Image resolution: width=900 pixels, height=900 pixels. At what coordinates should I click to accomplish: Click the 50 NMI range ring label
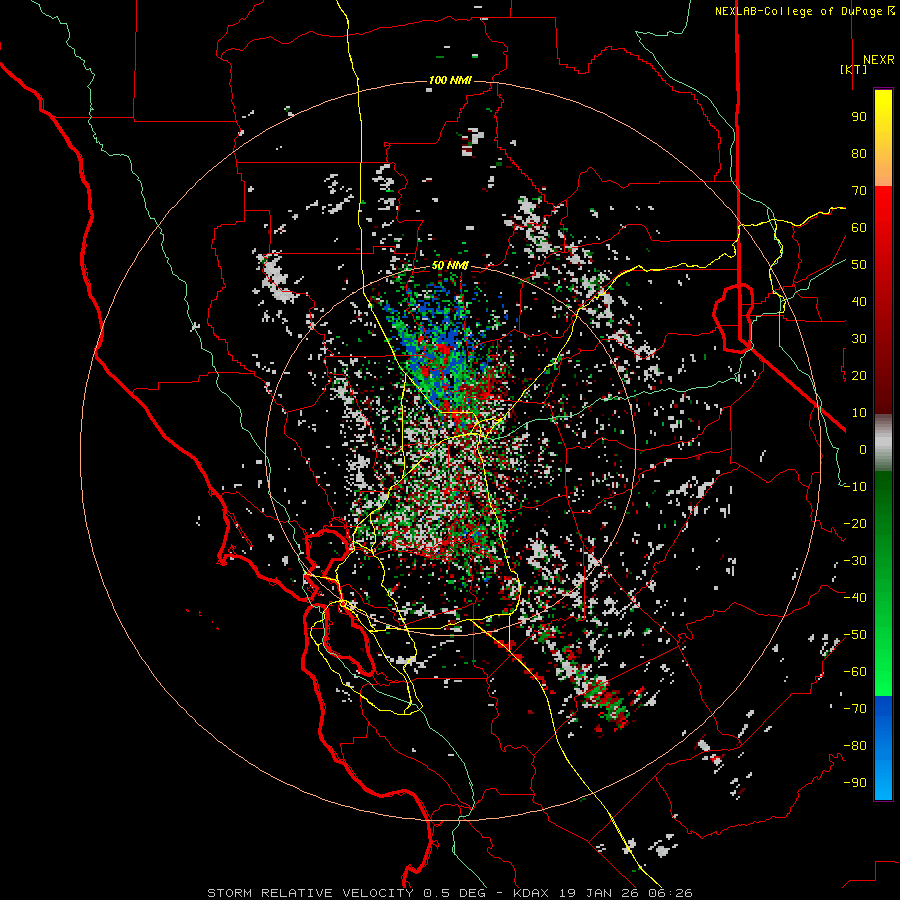450,265
